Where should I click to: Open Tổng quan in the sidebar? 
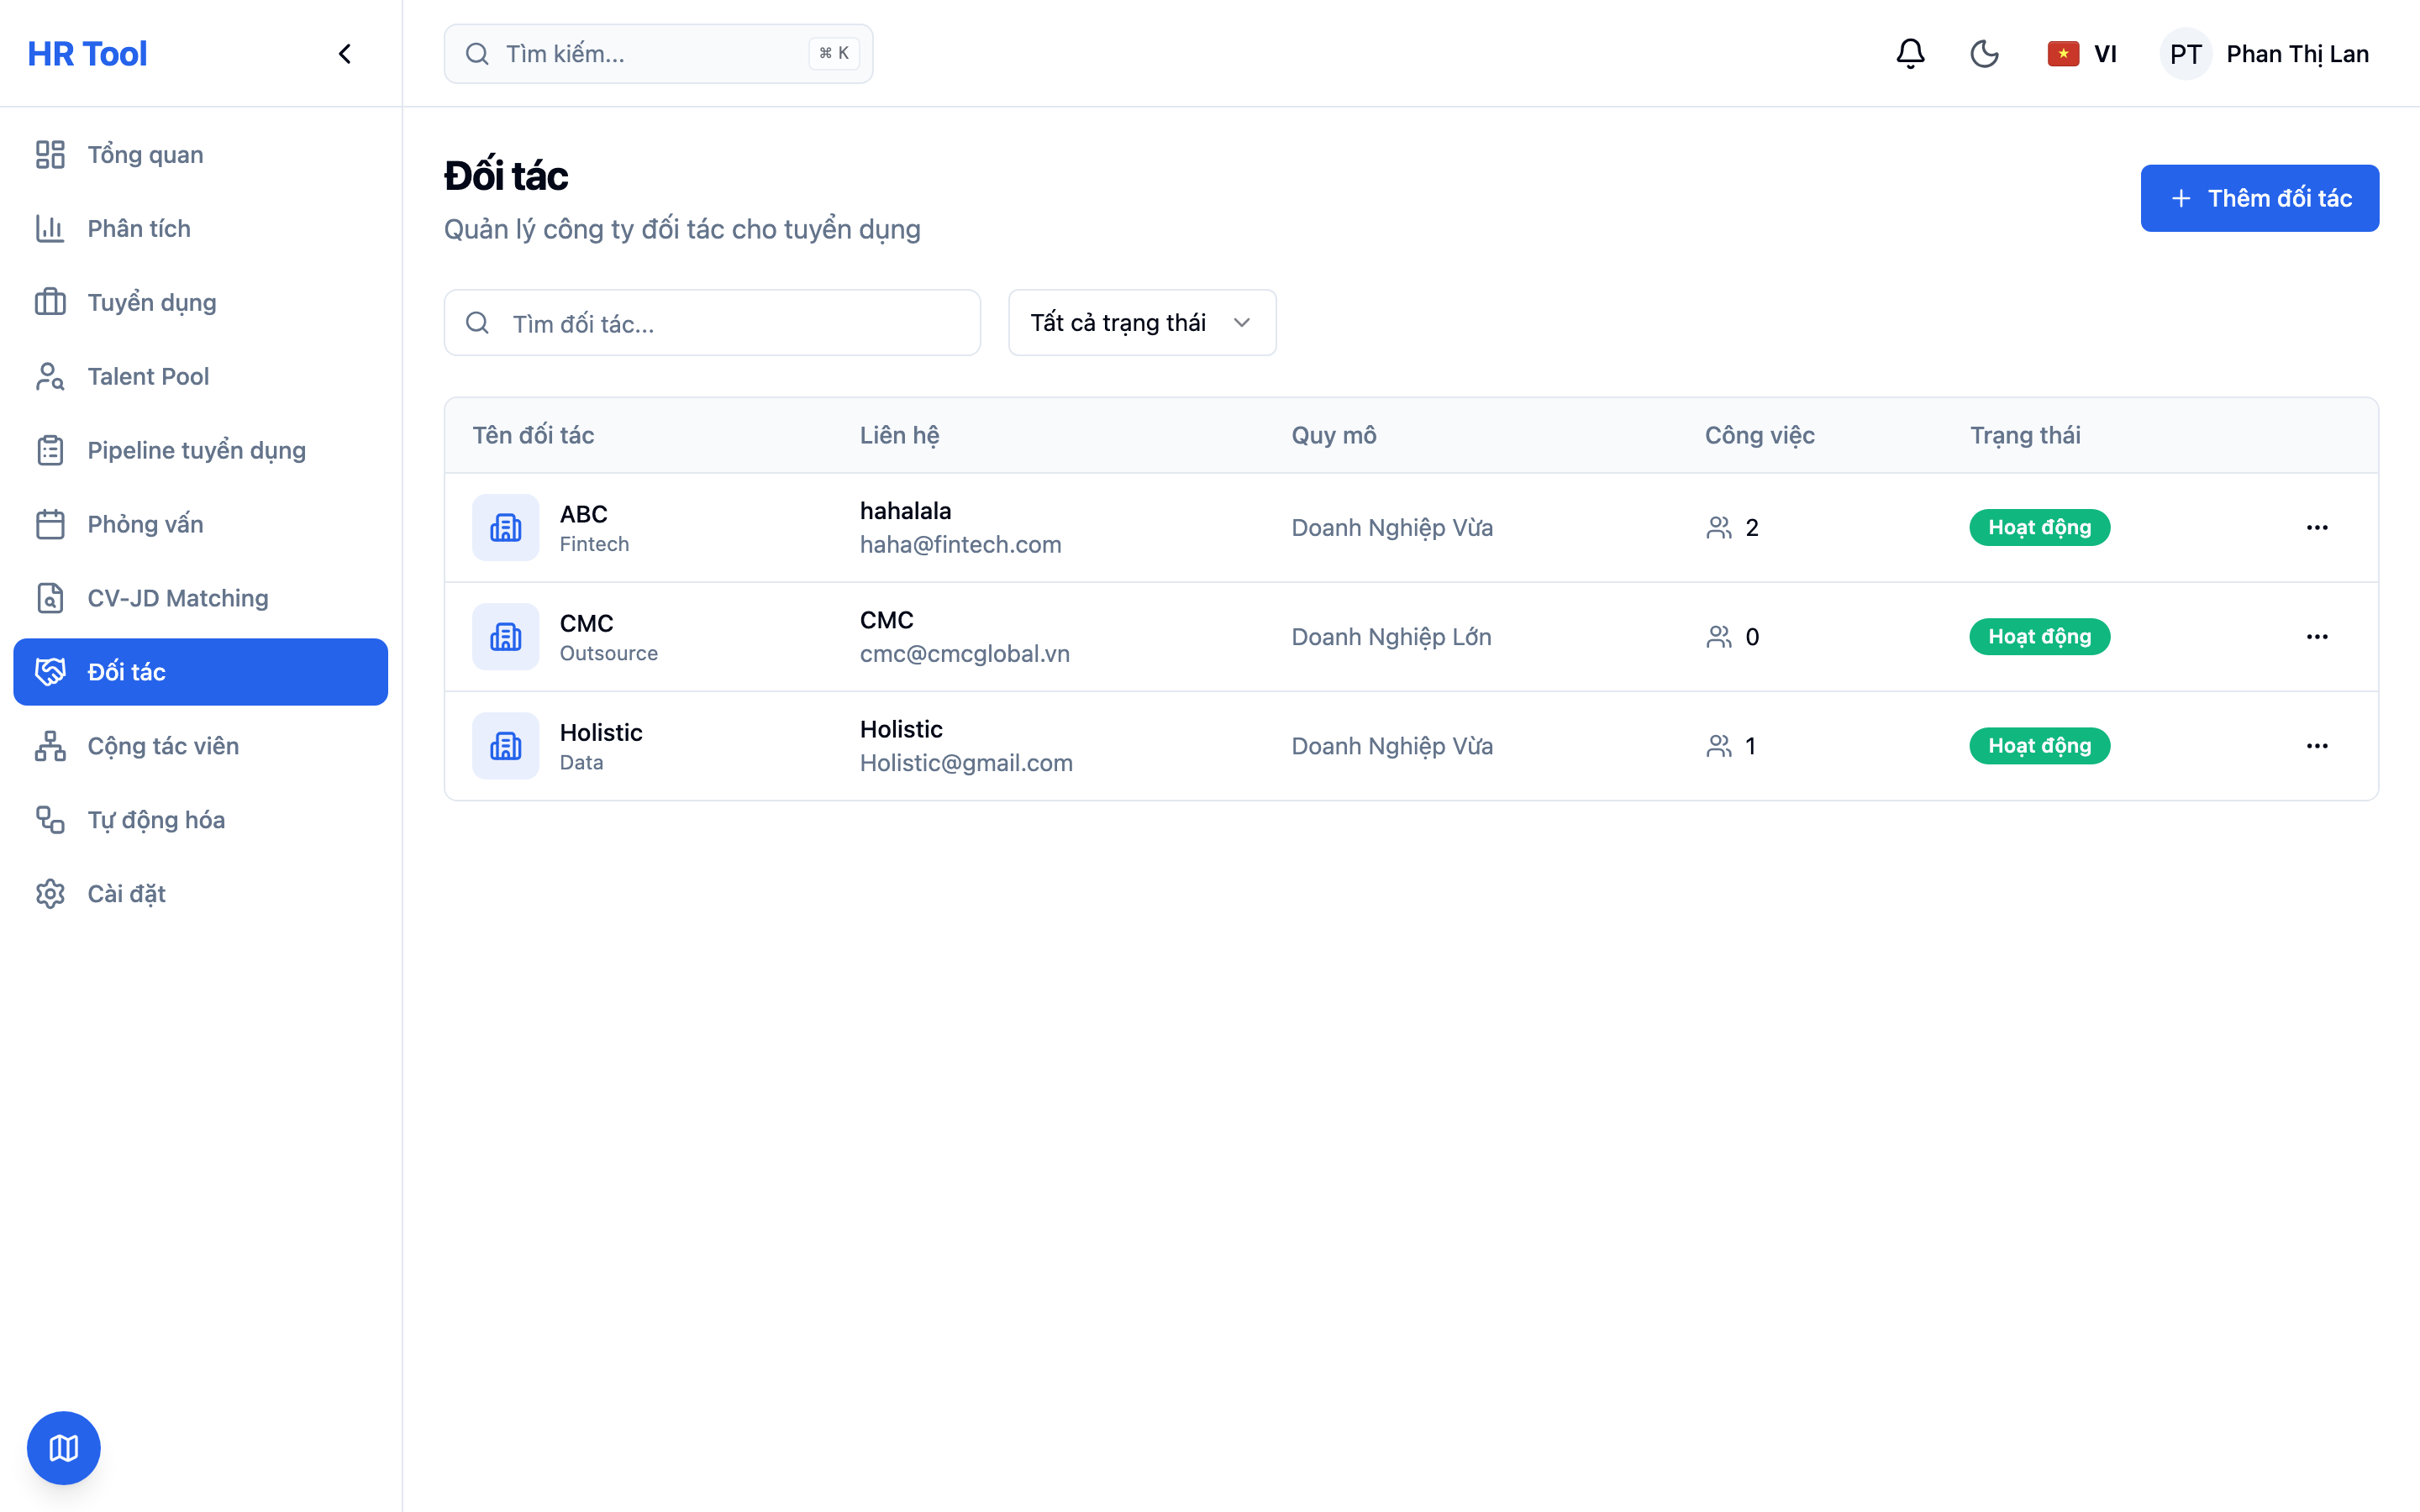tap(201, 155)
